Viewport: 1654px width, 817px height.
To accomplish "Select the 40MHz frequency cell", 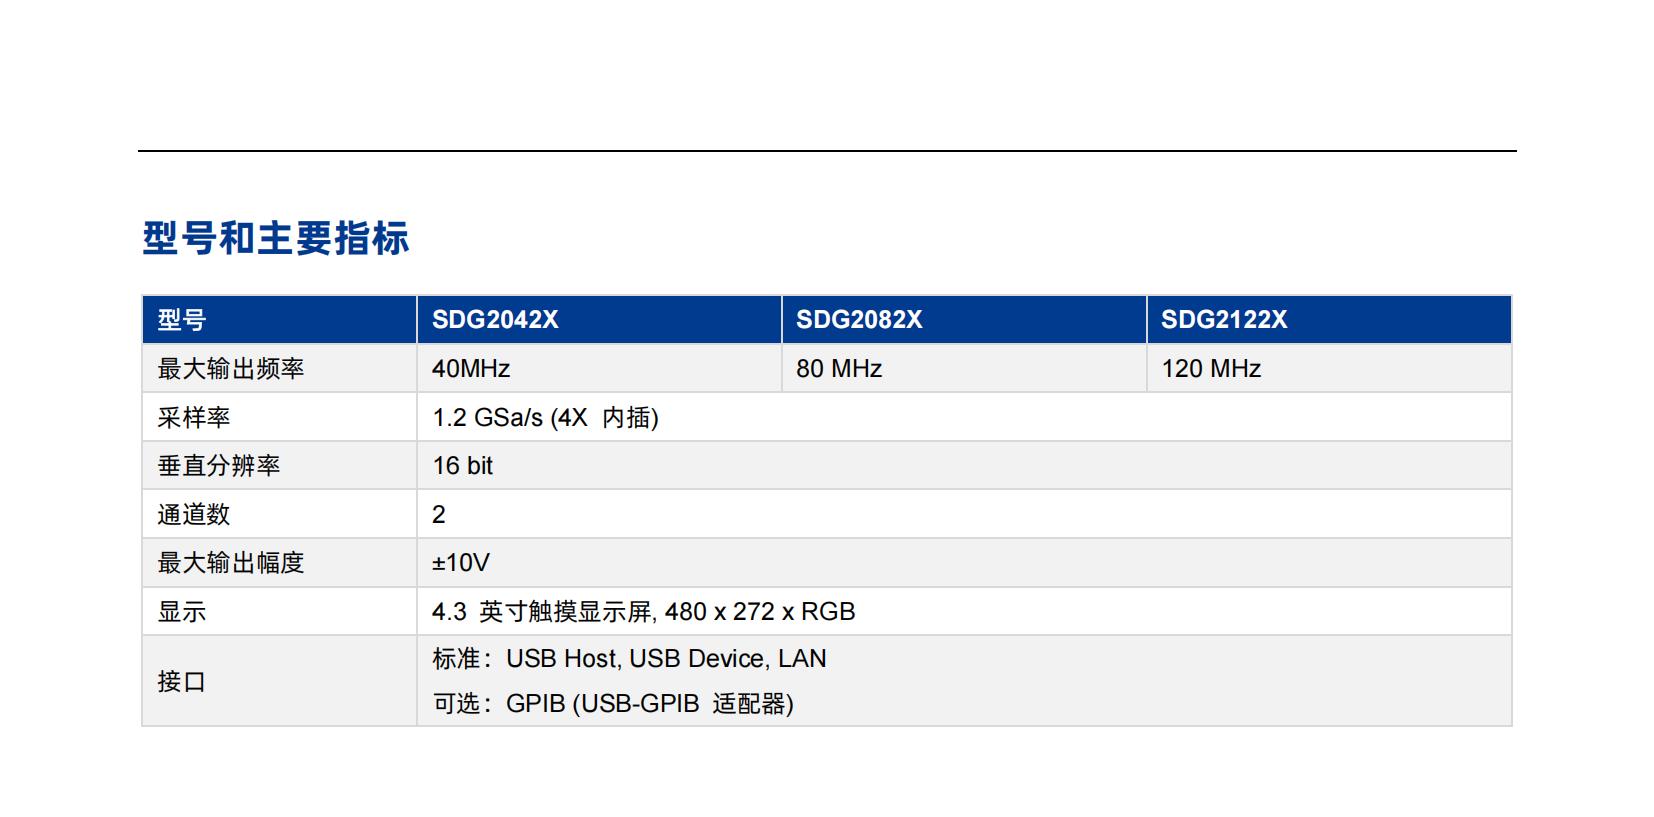I will [x=471, y=369].
